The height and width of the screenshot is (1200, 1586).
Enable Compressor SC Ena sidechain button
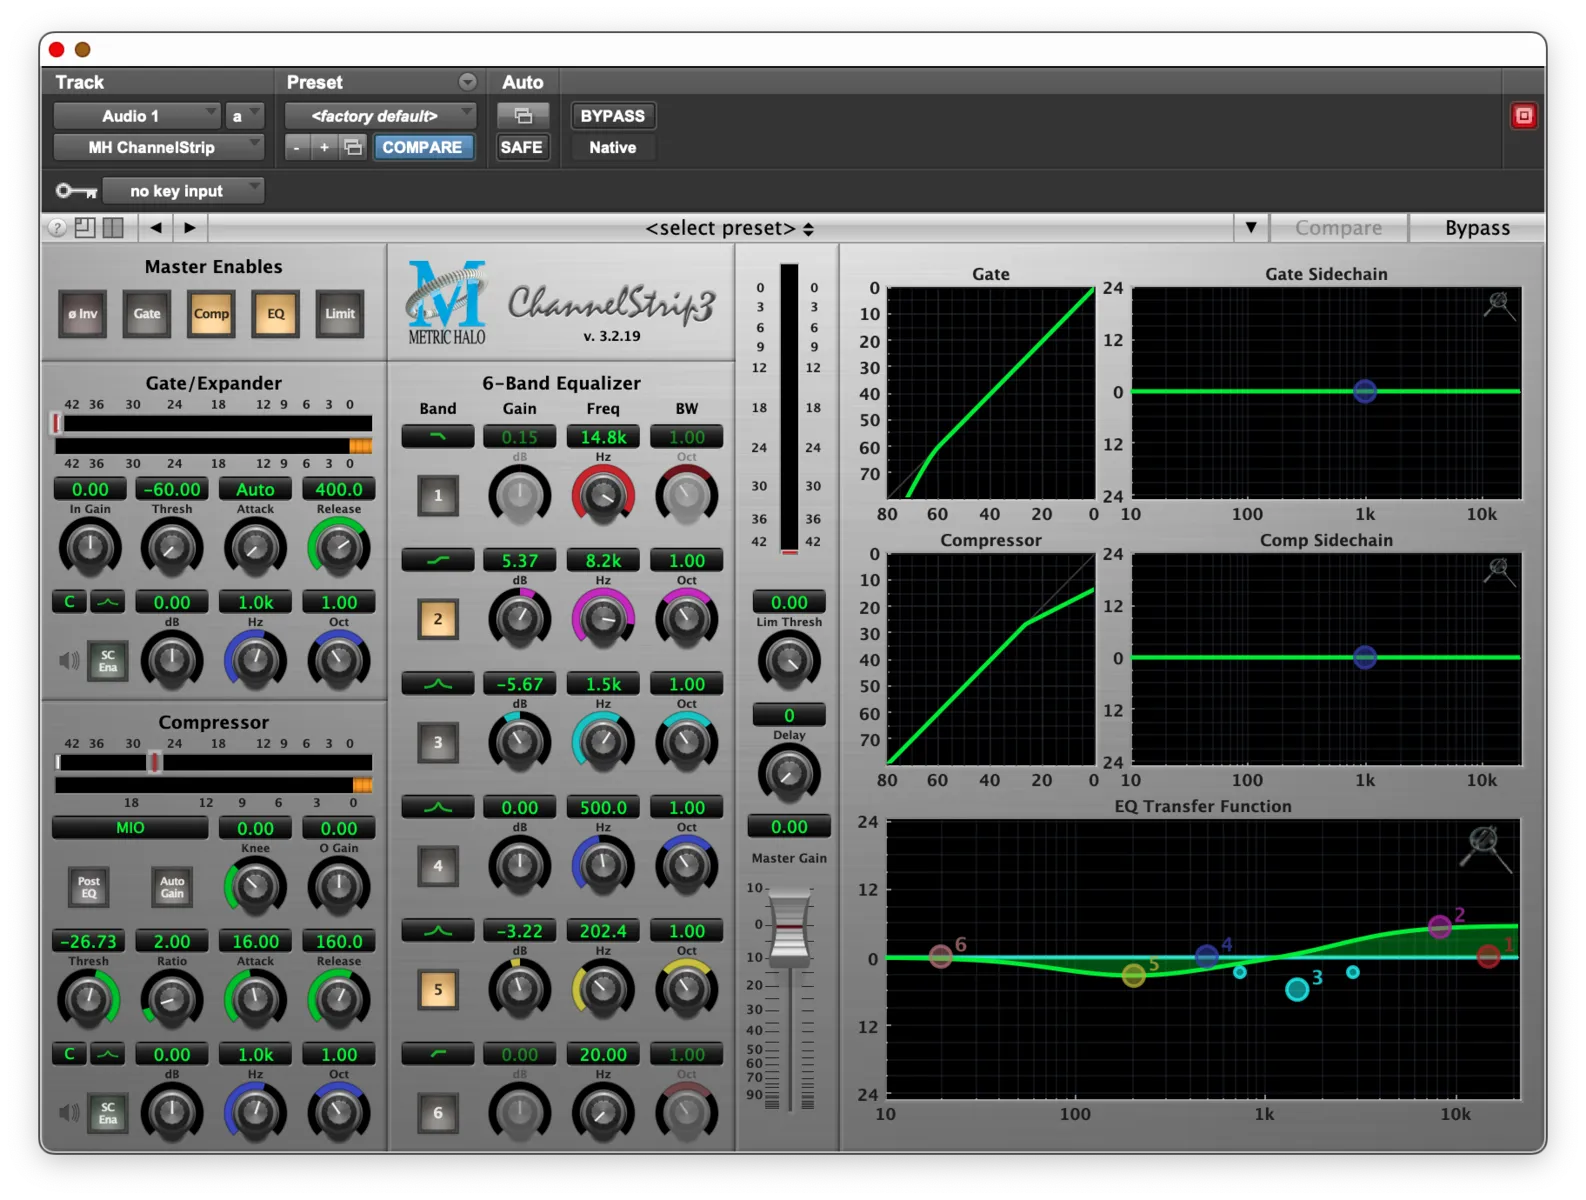(x=108, y=1113)
